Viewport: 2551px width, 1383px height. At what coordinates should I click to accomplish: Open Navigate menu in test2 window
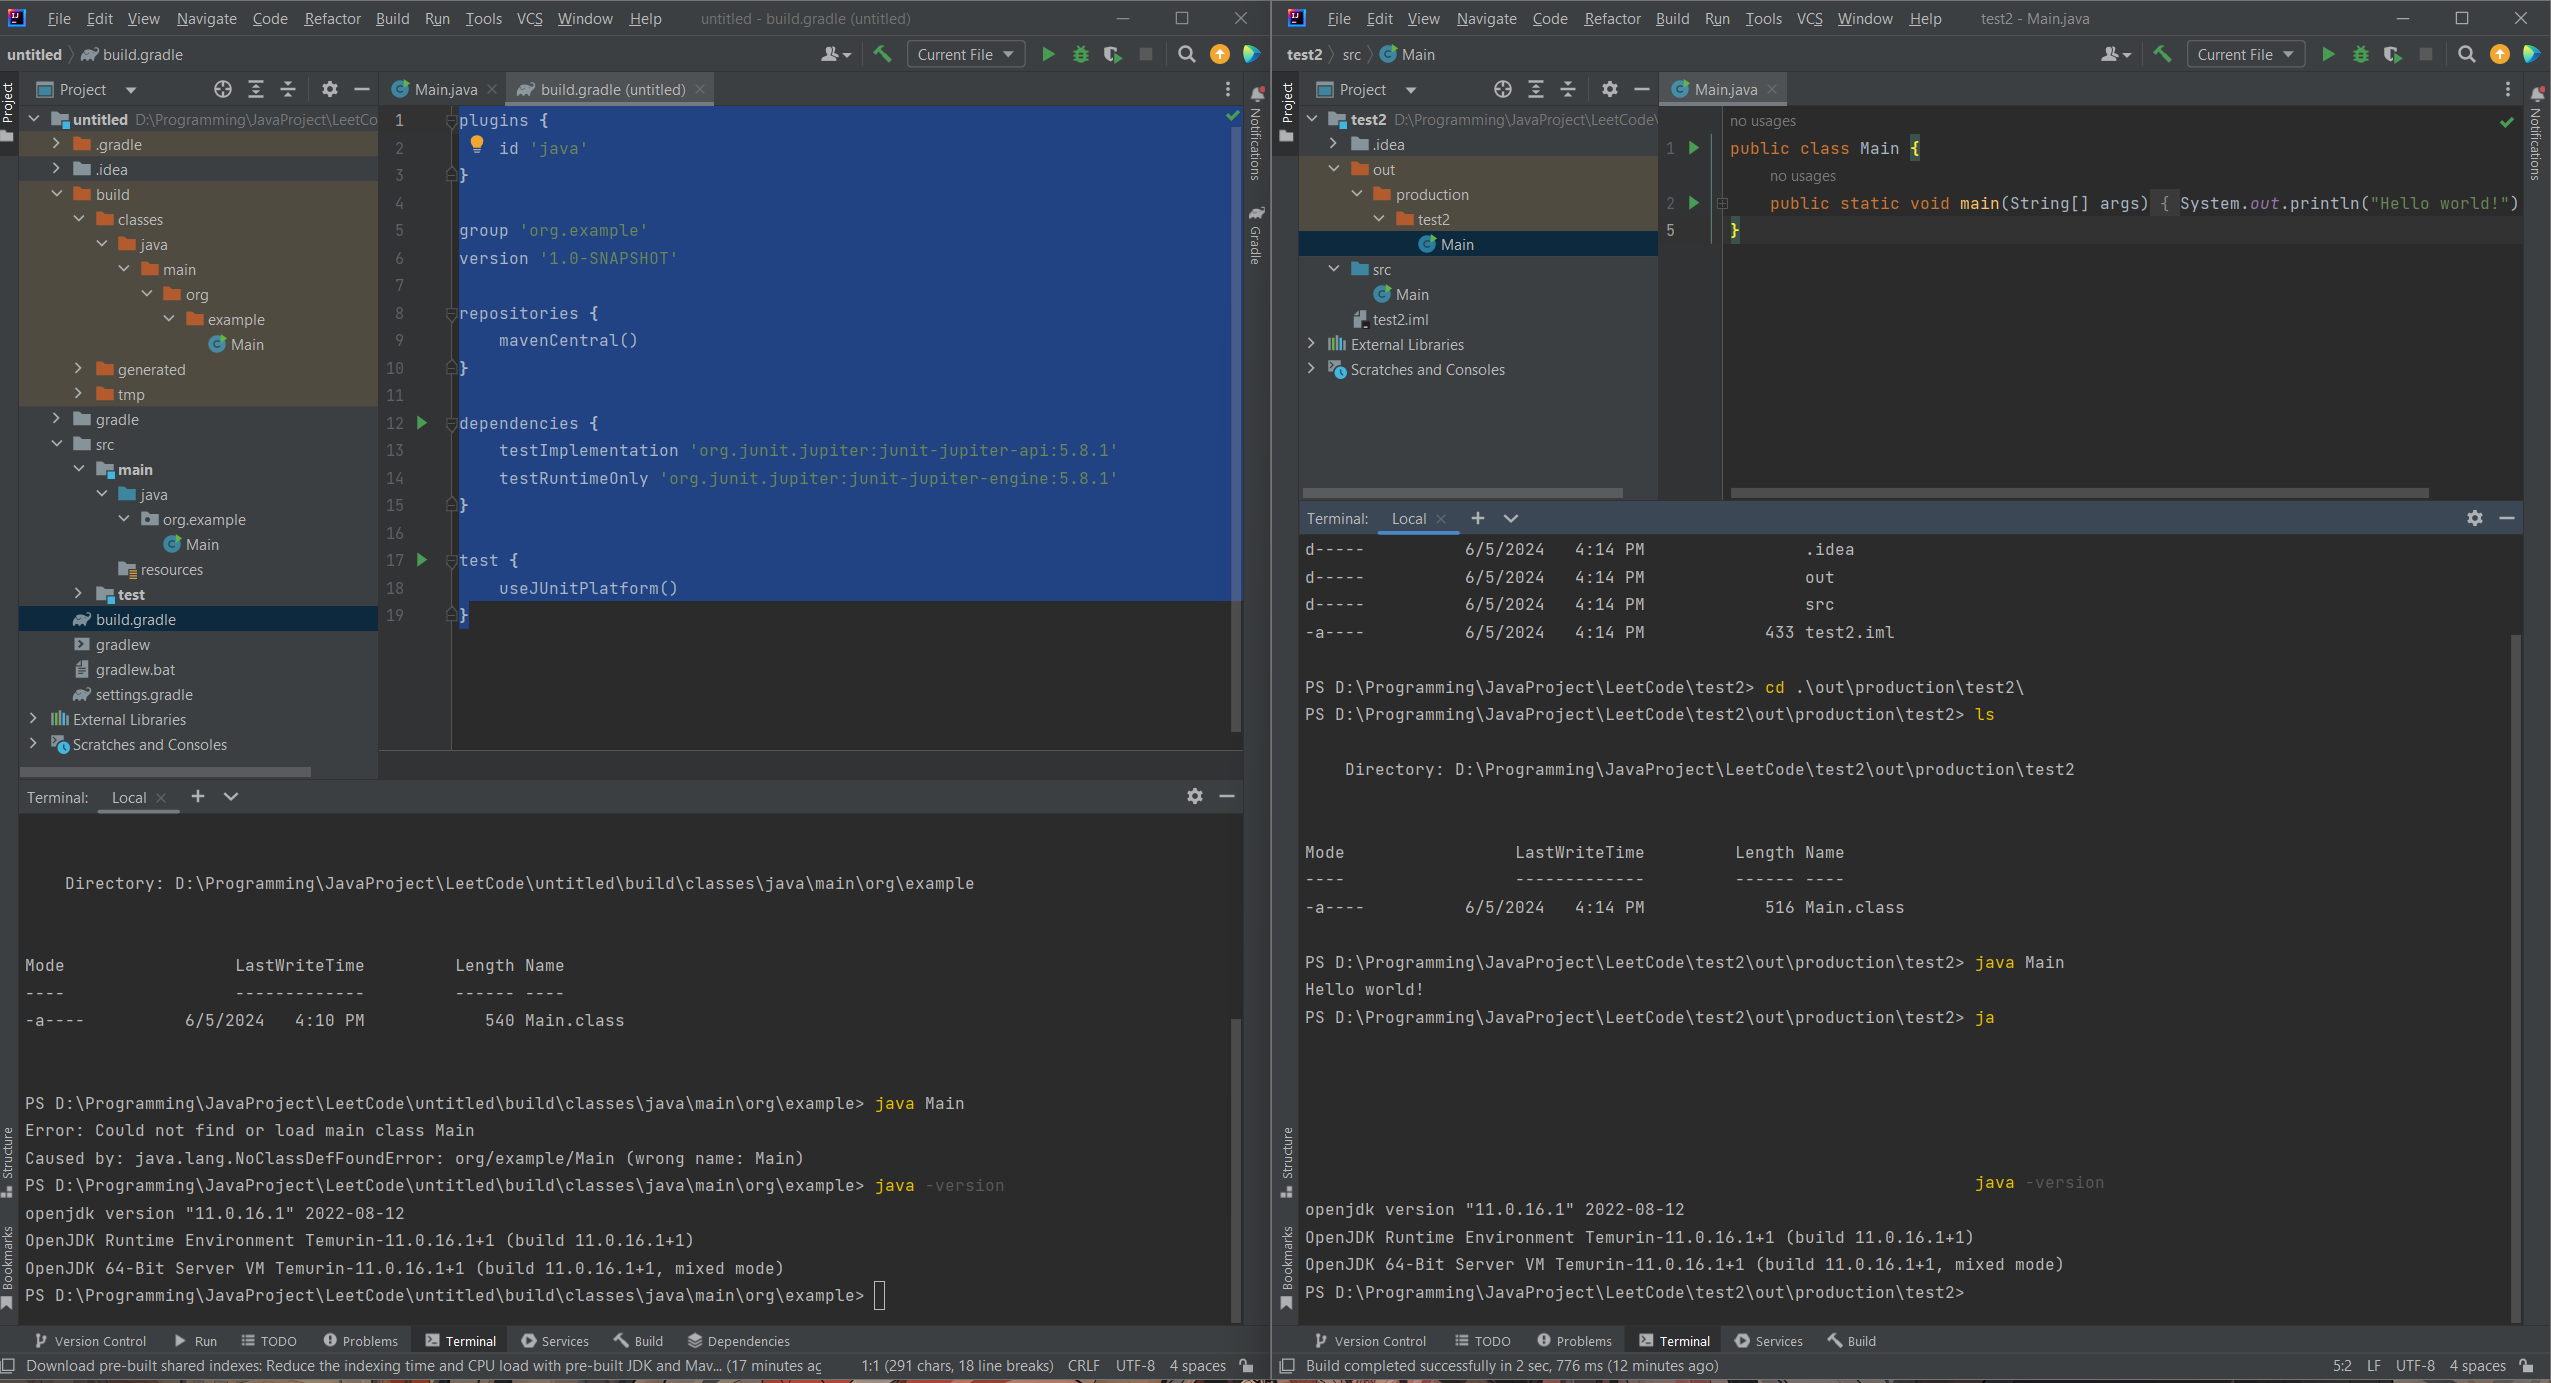1486,18
